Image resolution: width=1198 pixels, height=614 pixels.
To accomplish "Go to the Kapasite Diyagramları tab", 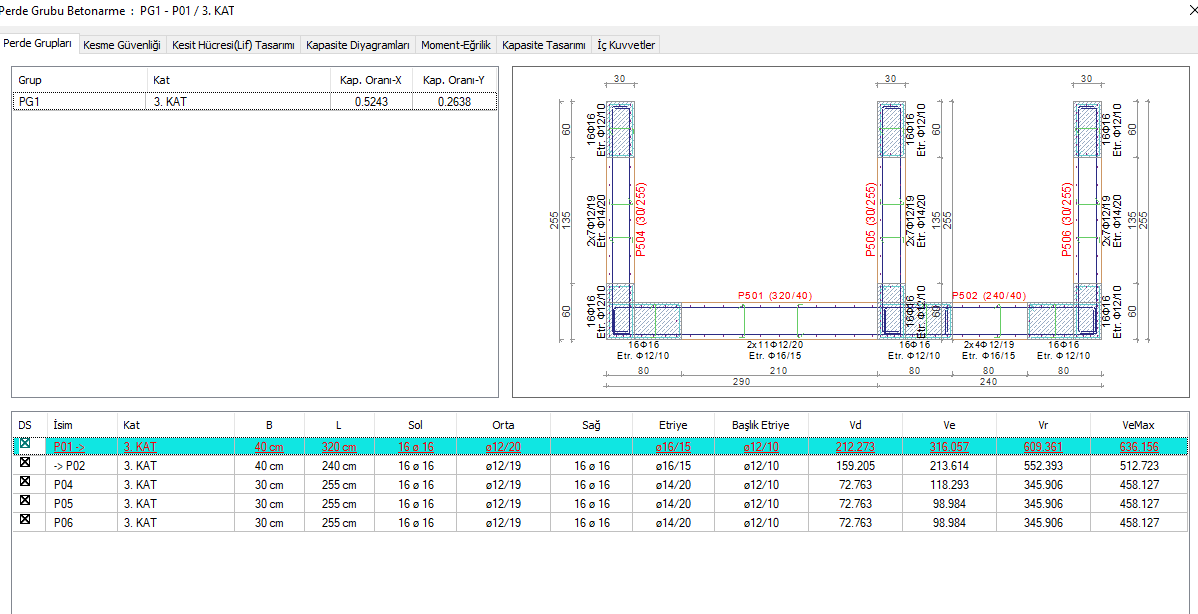I will click(358, 45).
